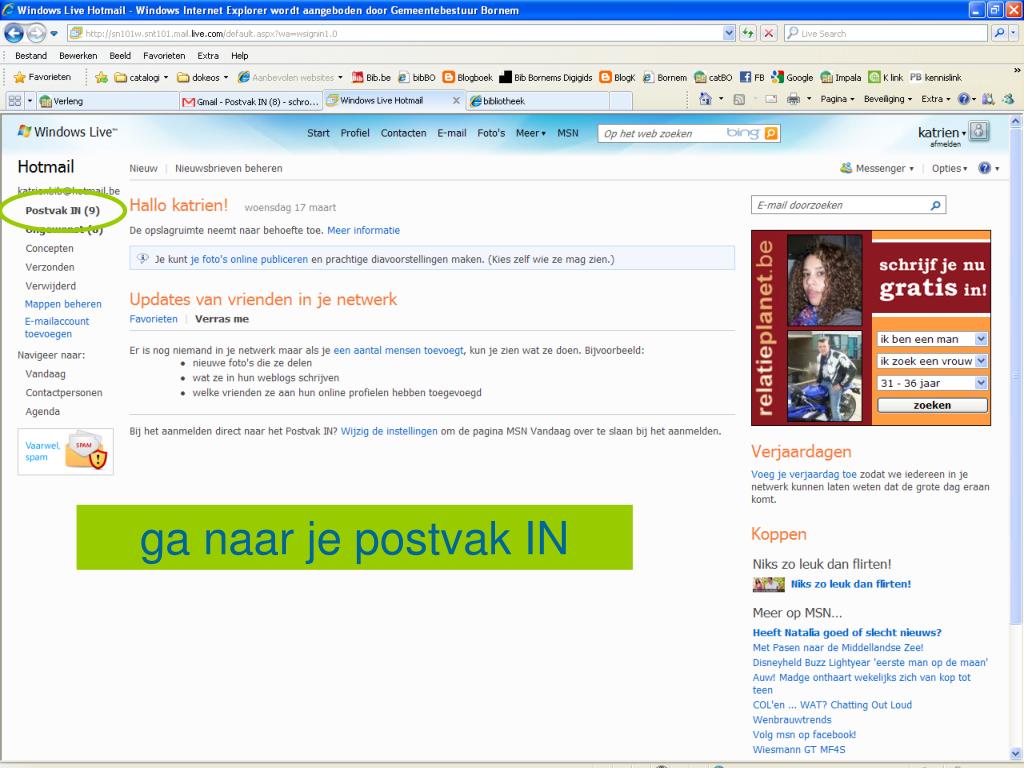
Task: Expand the dokeos favorites folder
Action: [203, 77]
